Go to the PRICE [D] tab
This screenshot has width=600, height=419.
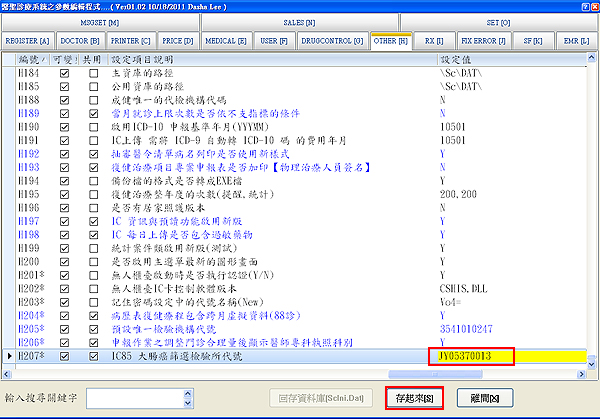point(179,42)
